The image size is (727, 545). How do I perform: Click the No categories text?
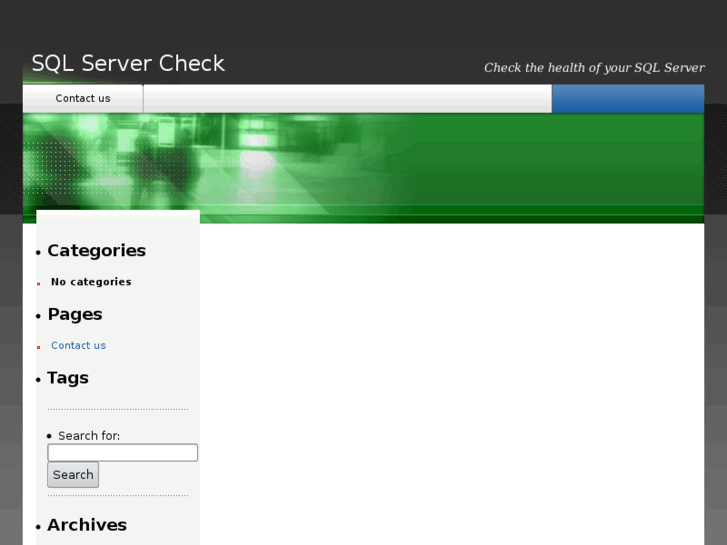coord(91,282)
